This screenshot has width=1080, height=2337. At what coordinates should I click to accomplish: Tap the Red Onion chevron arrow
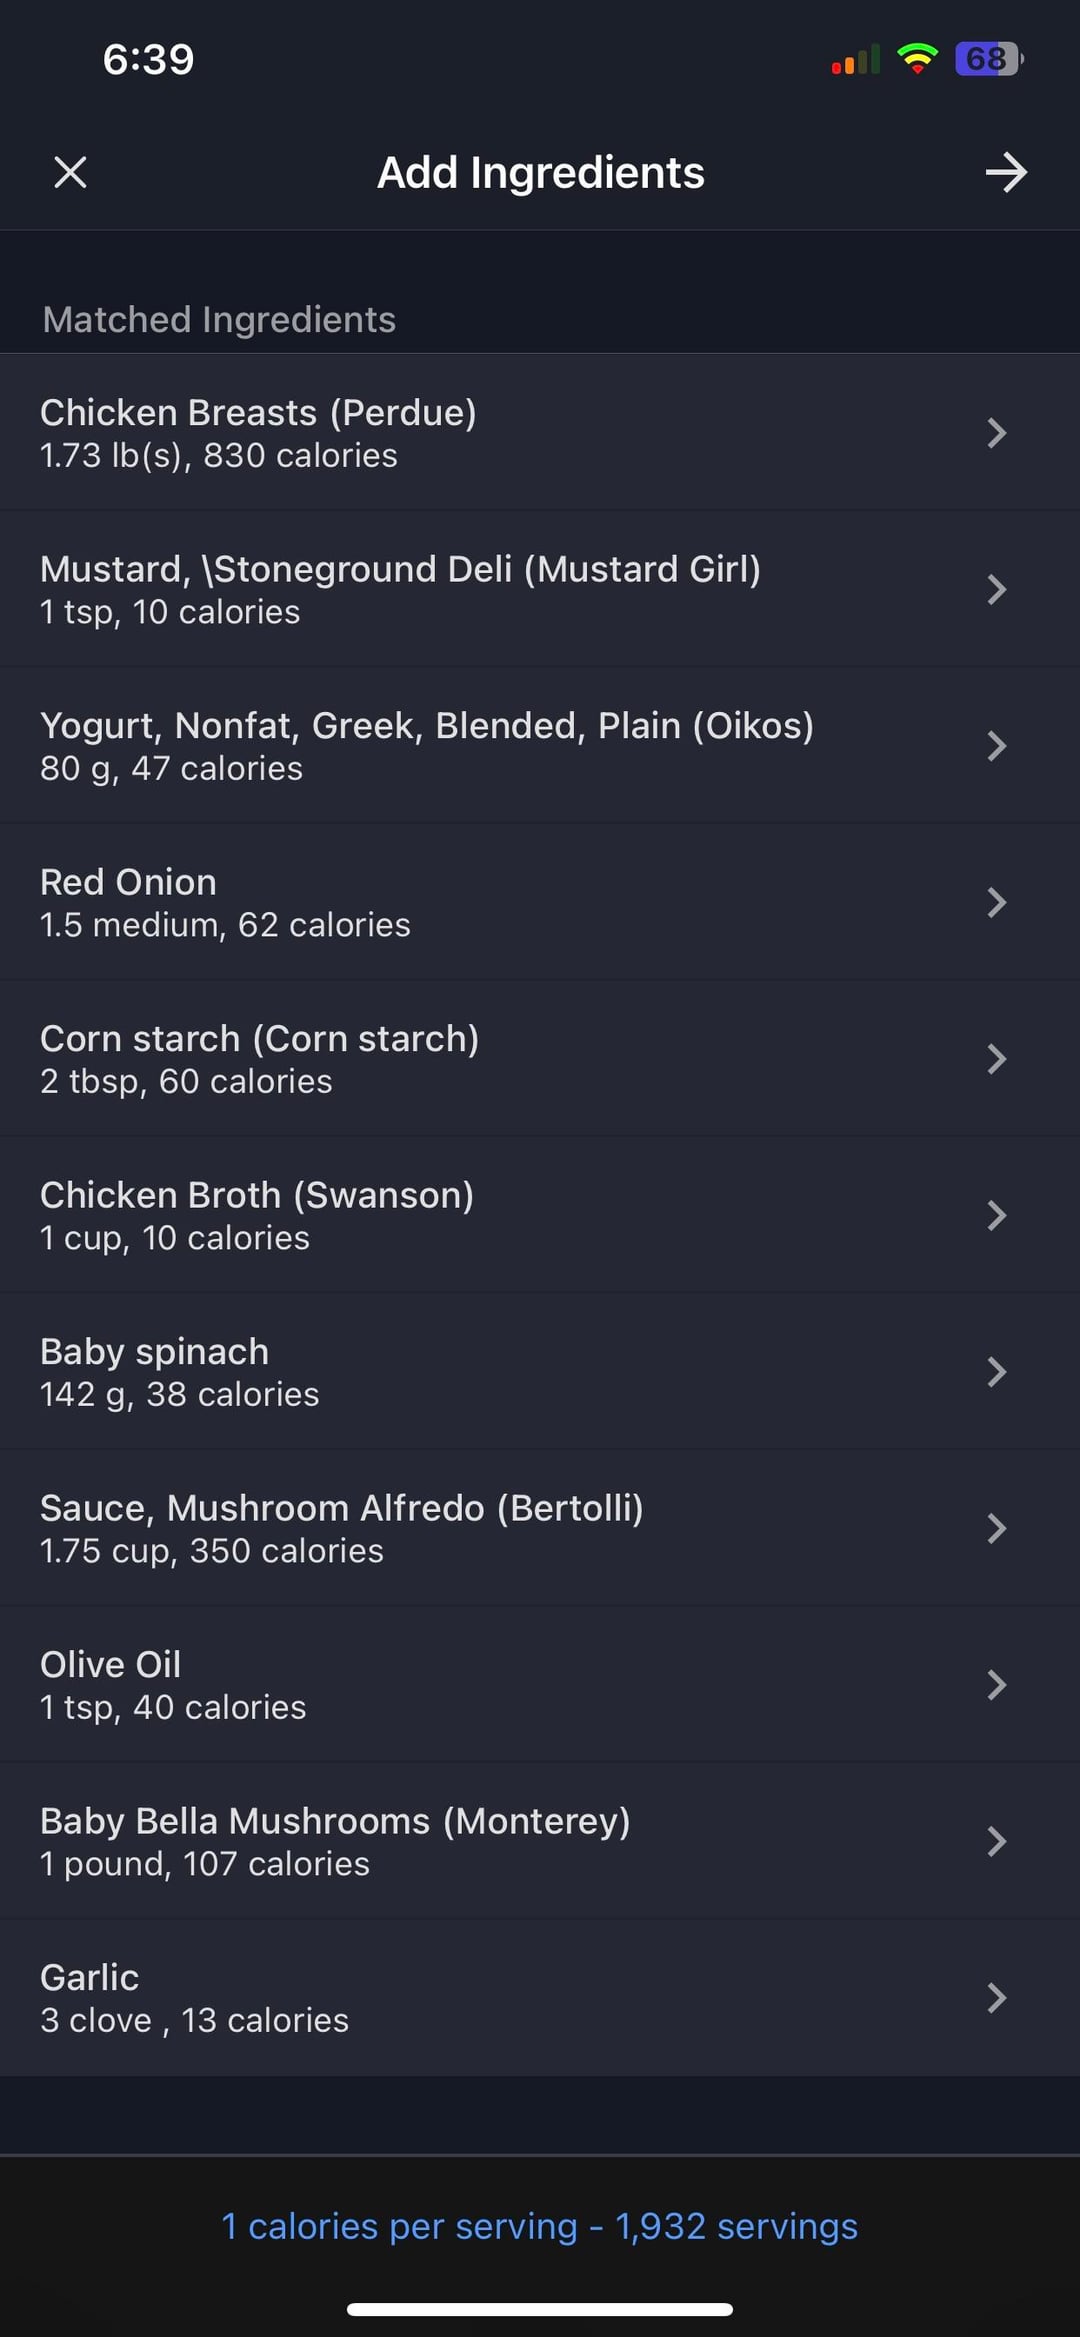996,902
